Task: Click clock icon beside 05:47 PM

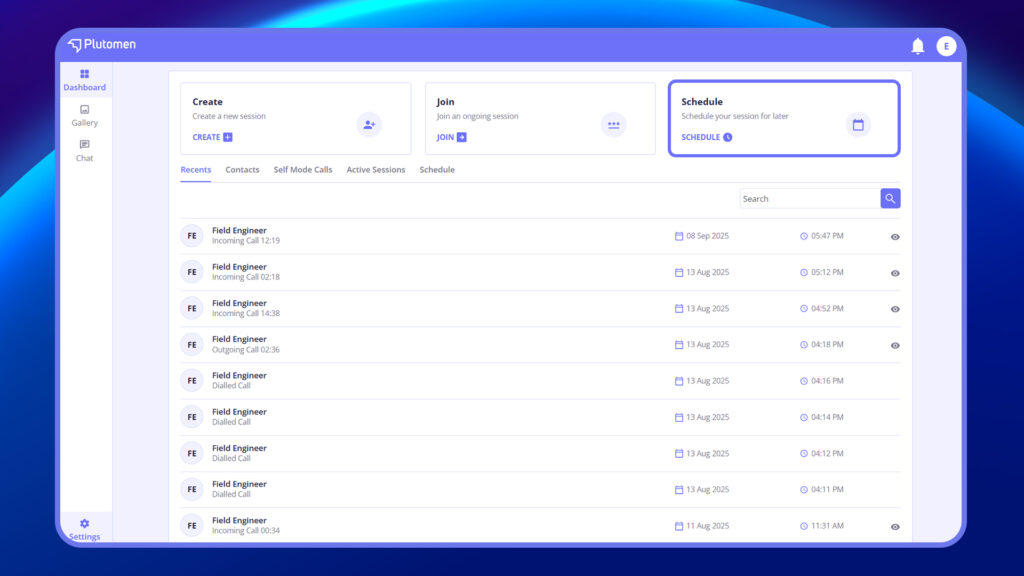Action: pyautogui.click(x=804, y=236)
